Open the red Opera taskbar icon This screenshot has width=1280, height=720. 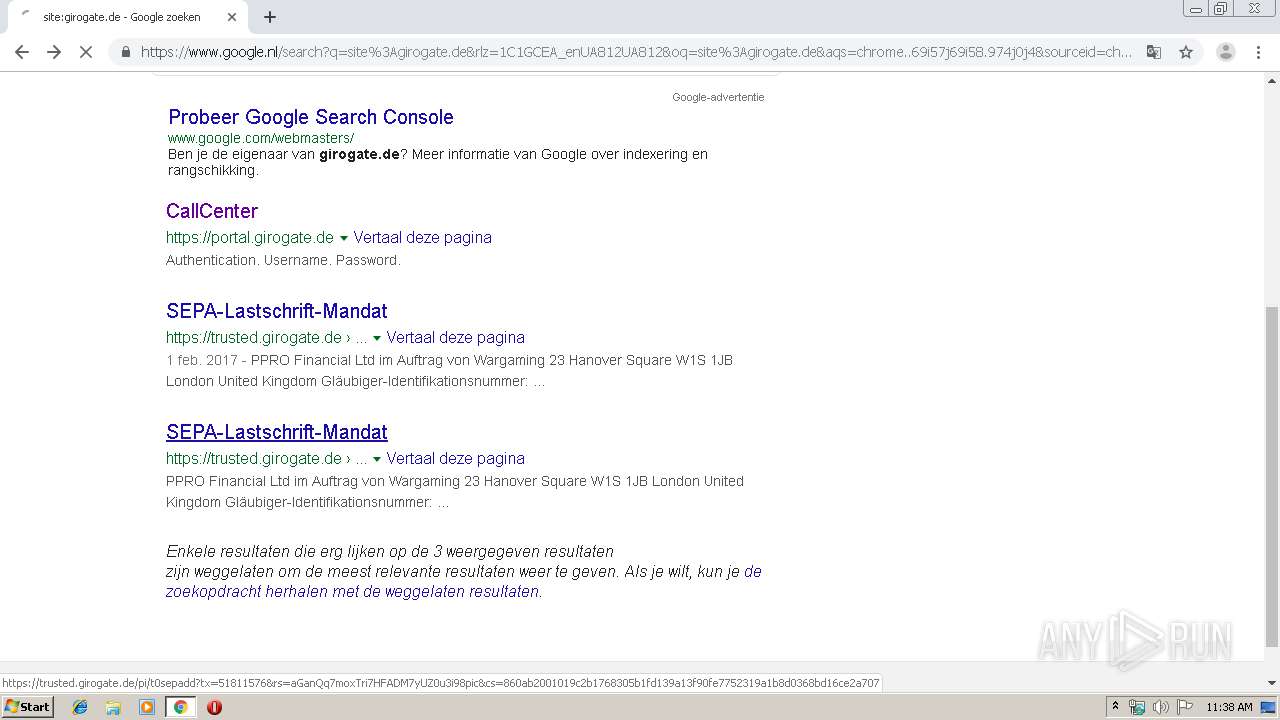(214, 707)
